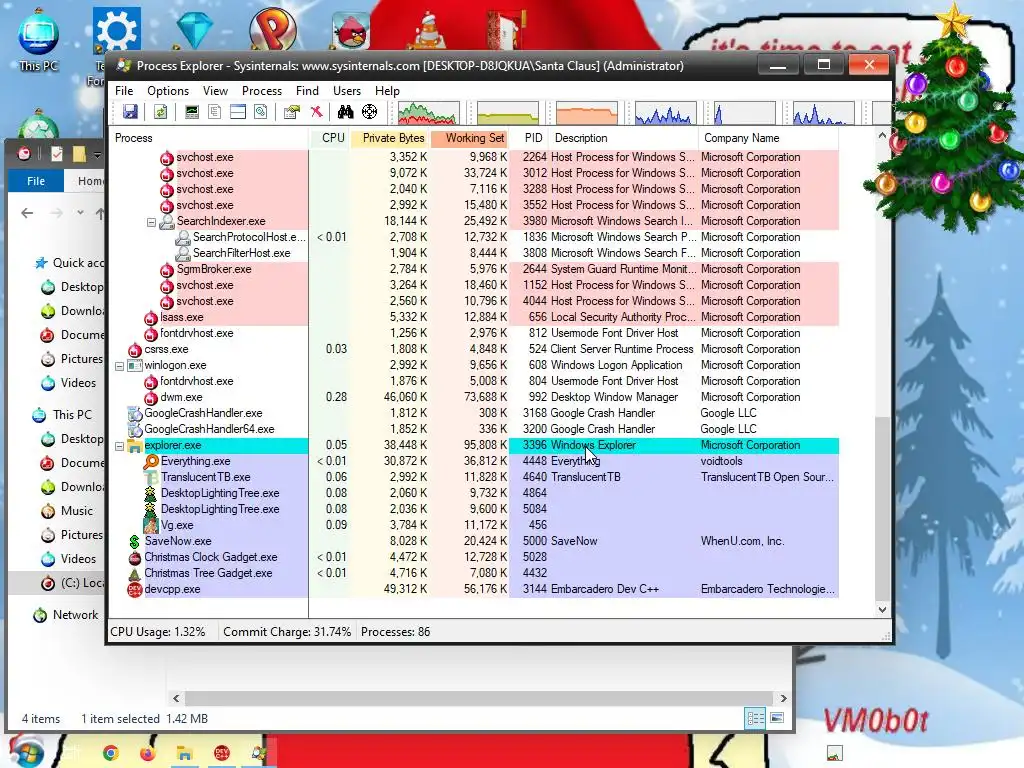
Task: Click the process list scroll down arrow
Action: [882, 609]
